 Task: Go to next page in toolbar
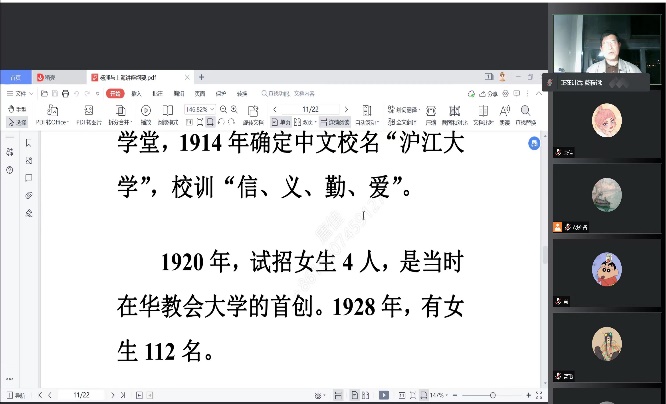pyautogui.click(x=346, y=109)
